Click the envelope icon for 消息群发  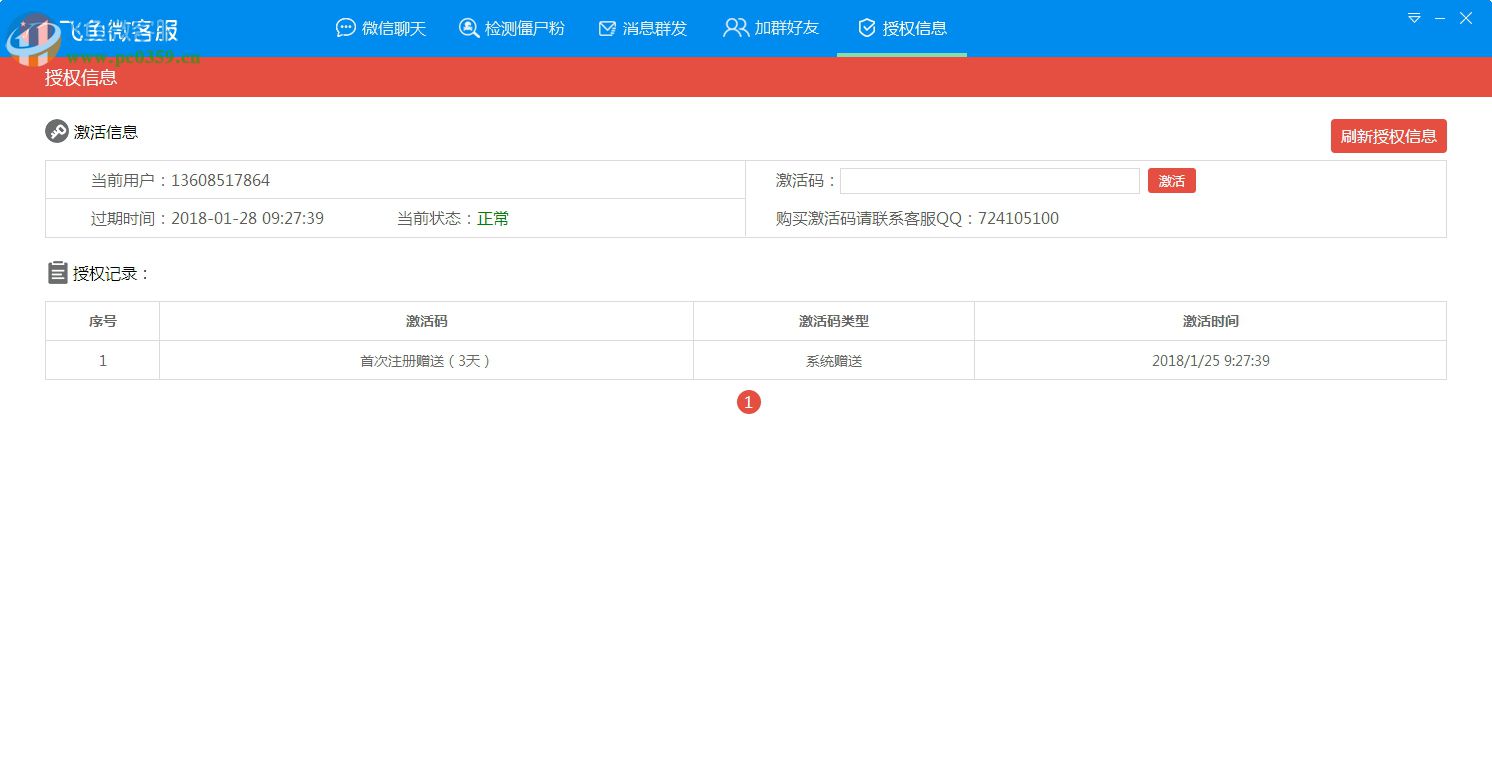pyautogui.click(x=607, y=28)
